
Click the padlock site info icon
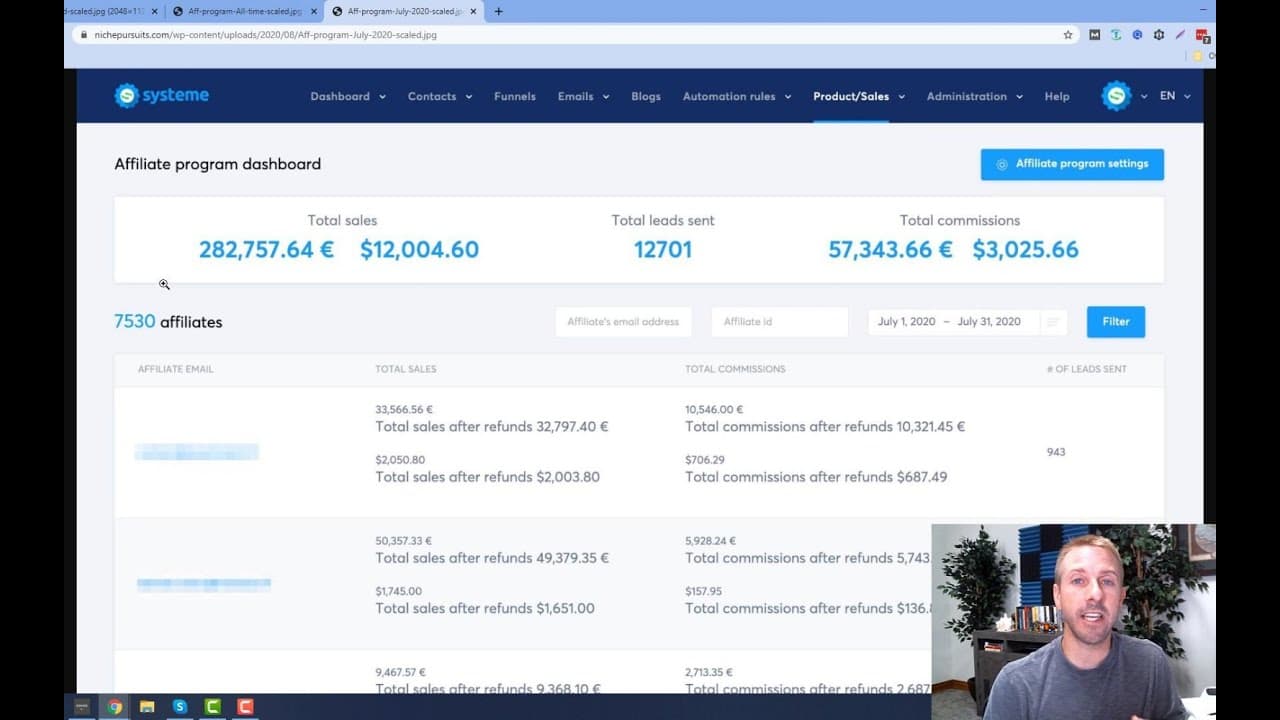(x=86, y=34)
